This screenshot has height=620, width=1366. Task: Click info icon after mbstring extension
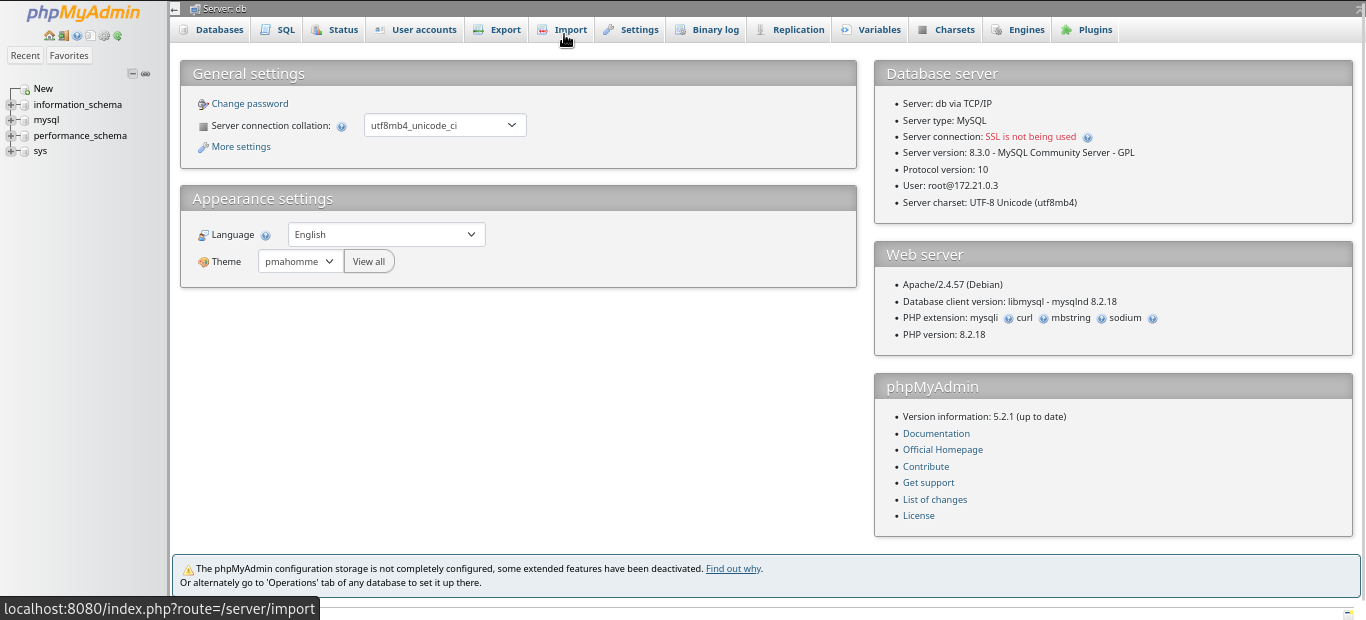(1102, 319)
